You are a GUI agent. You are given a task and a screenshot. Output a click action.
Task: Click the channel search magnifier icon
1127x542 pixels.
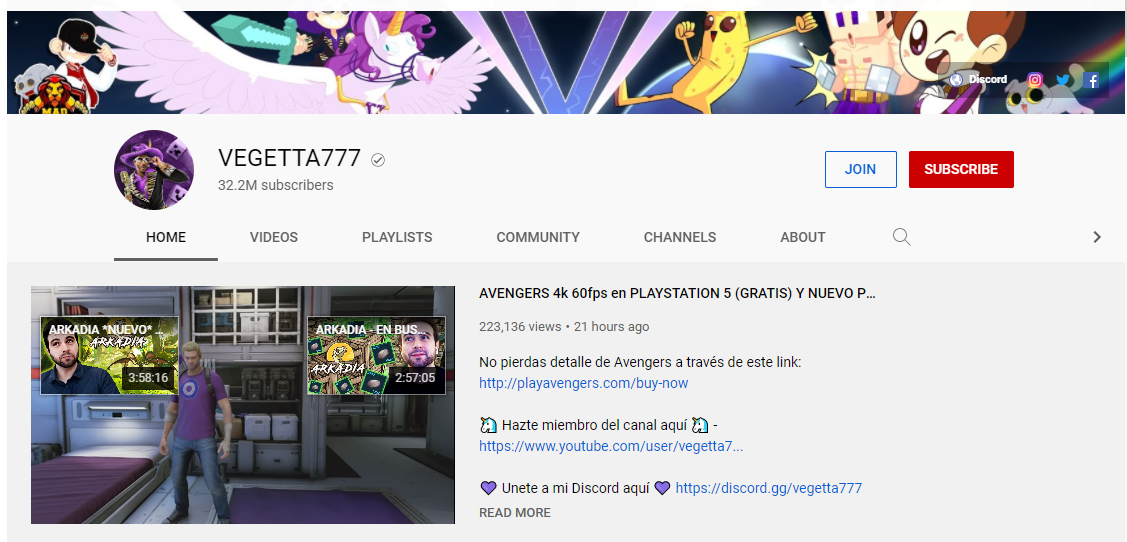pos(901,237)
